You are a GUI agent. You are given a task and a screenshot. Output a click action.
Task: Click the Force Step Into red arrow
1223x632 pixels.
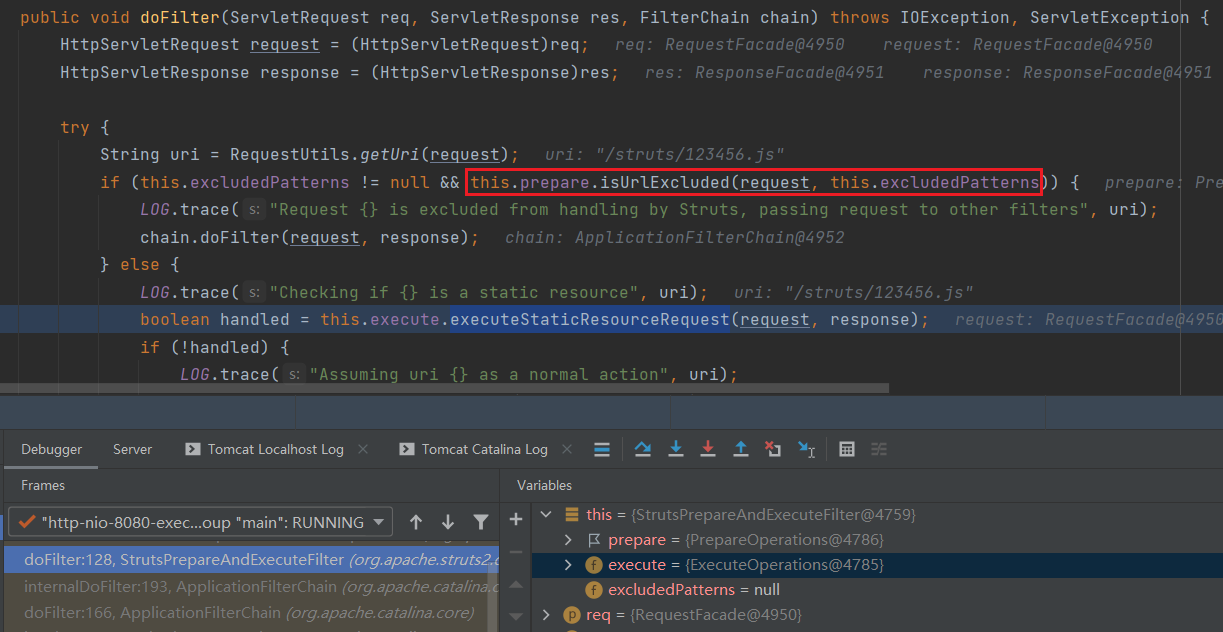tap(708, 449)
